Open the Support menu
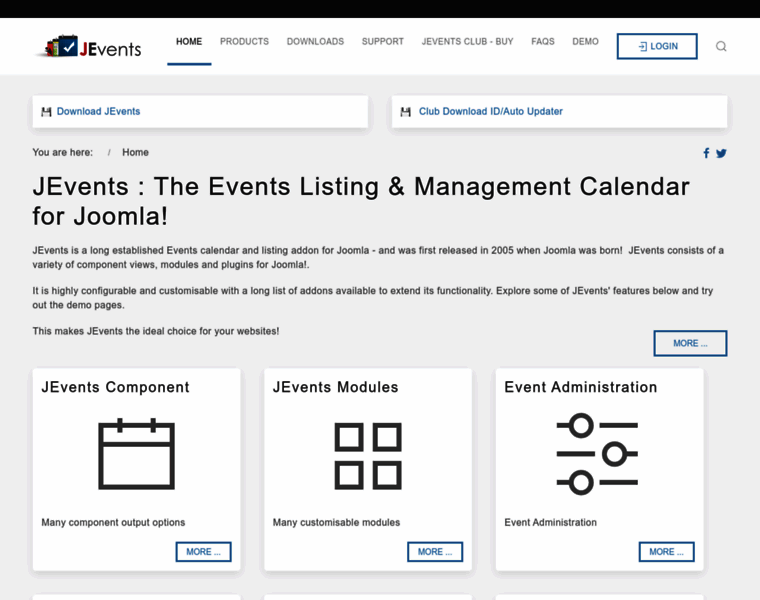 [382, 42]
